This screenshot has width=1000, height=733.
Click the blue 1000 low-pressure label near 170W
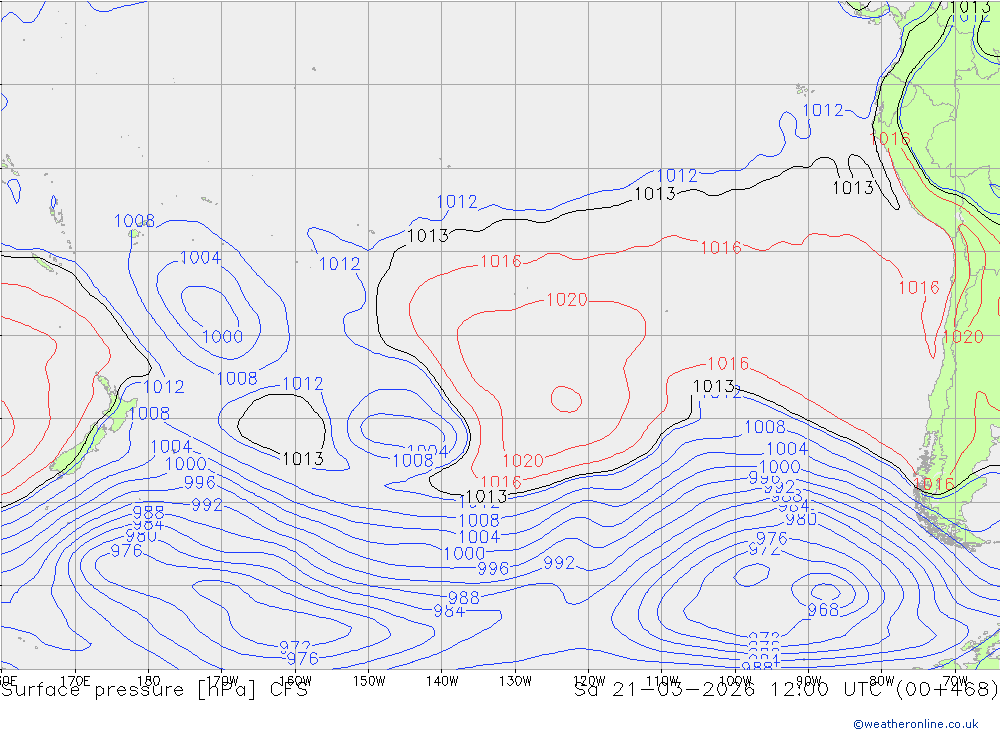tap(223, 336)
